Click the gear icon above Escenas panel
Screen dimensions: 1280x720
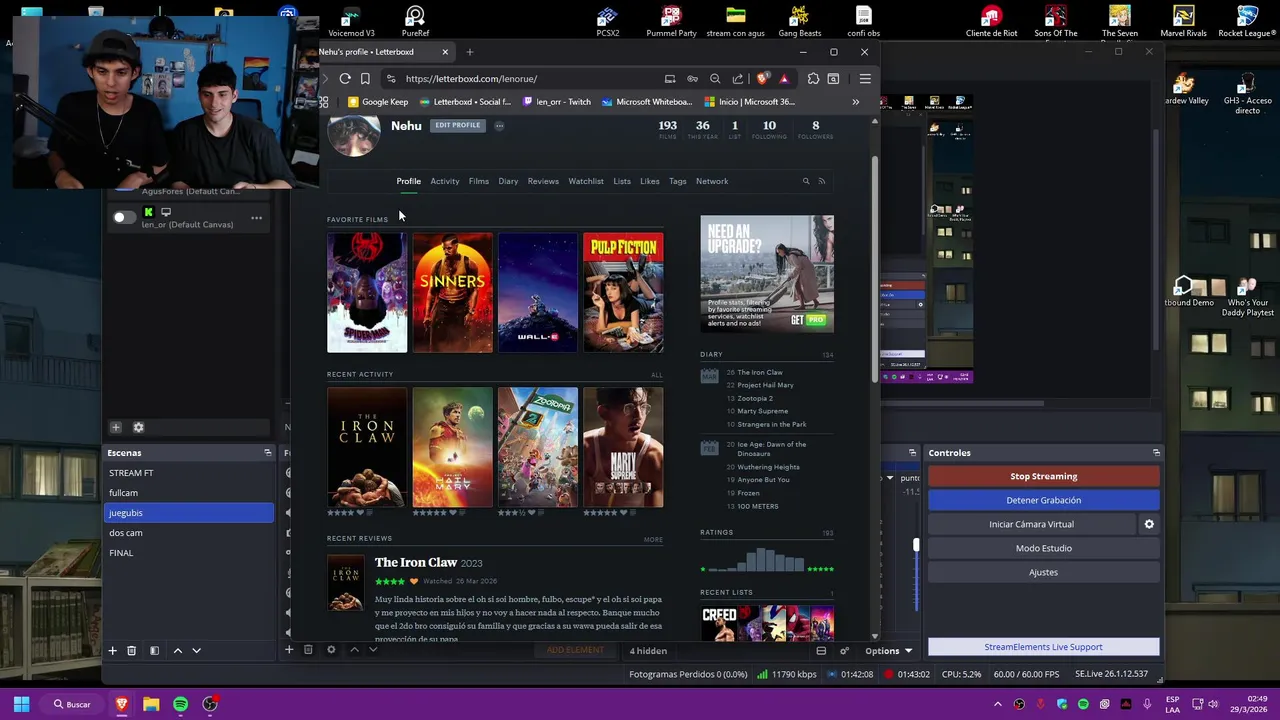[x=138, y=428]
